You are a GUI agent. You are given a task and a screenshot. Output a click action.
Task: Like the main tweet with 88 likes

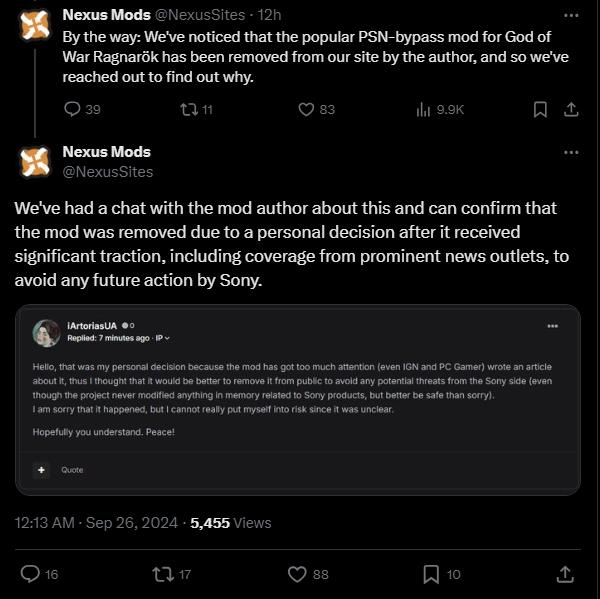[296, 573]
